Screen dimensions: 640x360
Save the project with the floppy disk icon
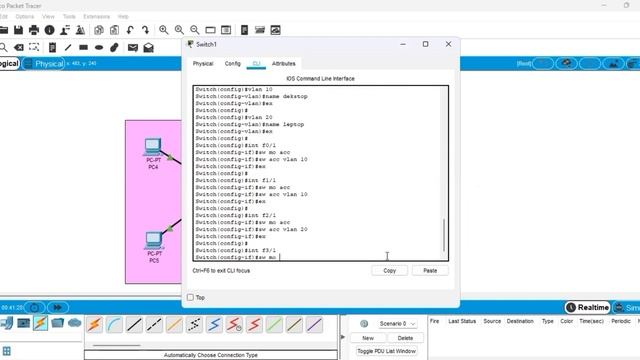coord(18,30)
